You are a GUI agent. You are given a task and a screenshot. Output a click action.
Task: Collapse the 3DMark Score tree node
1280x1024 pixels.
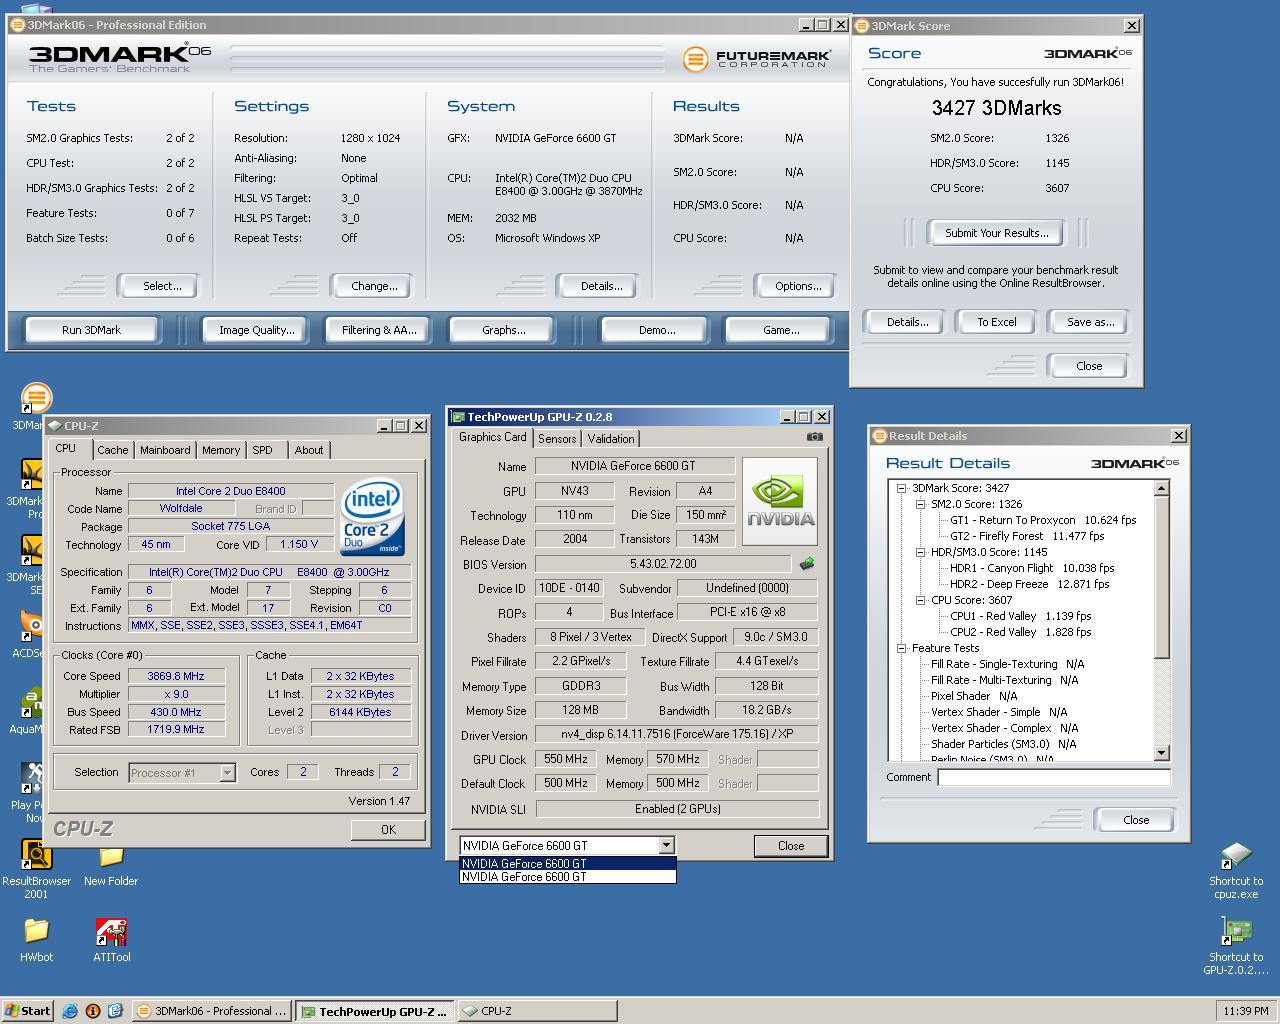(x=901, y=488)
